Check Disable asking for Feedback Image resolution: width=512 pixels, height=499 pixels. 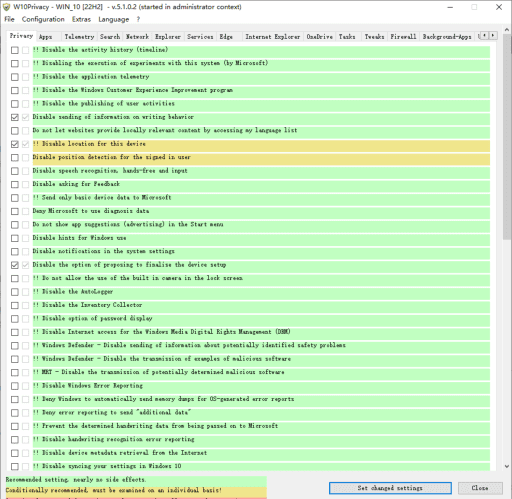pyautogui.click(x=14, y=184)
